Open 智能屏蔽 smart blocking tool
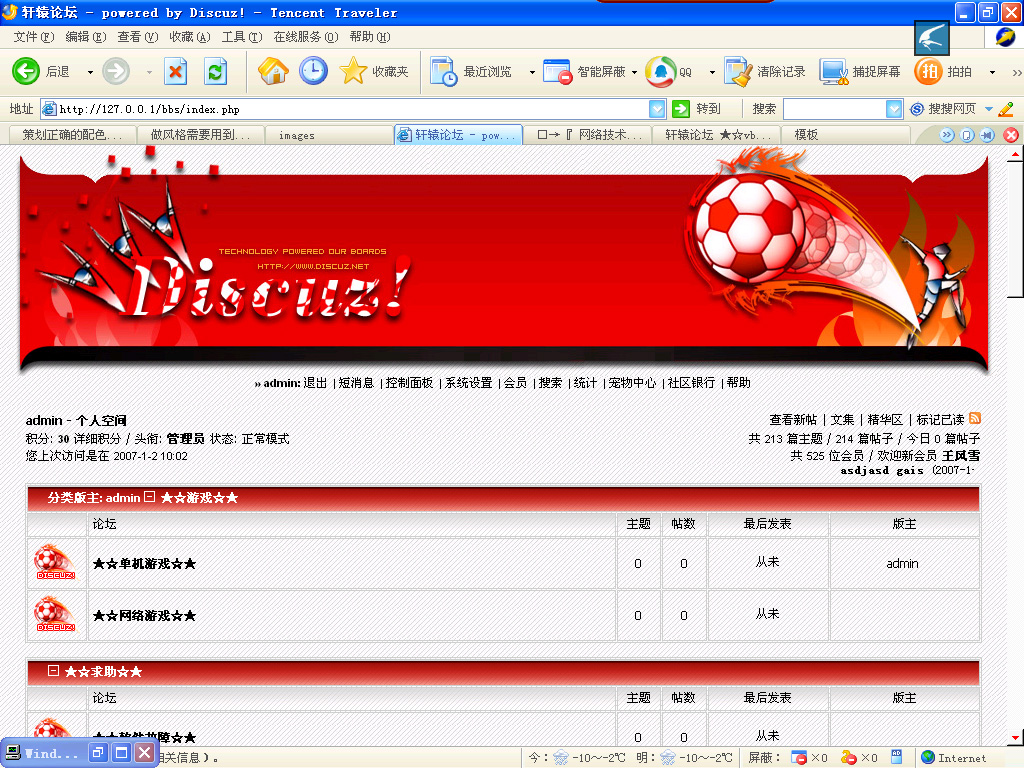 (584, 72)
